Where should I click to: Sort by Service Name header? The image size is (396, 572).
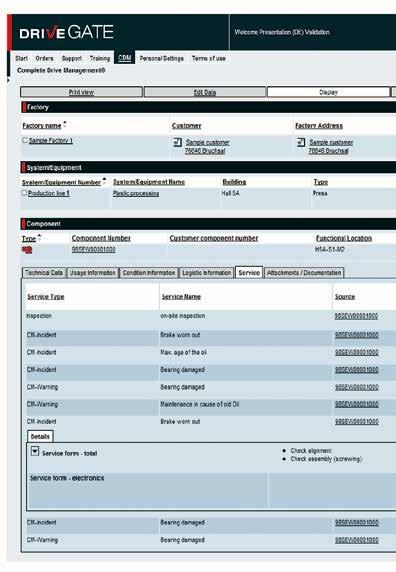(x=181, y=297)
